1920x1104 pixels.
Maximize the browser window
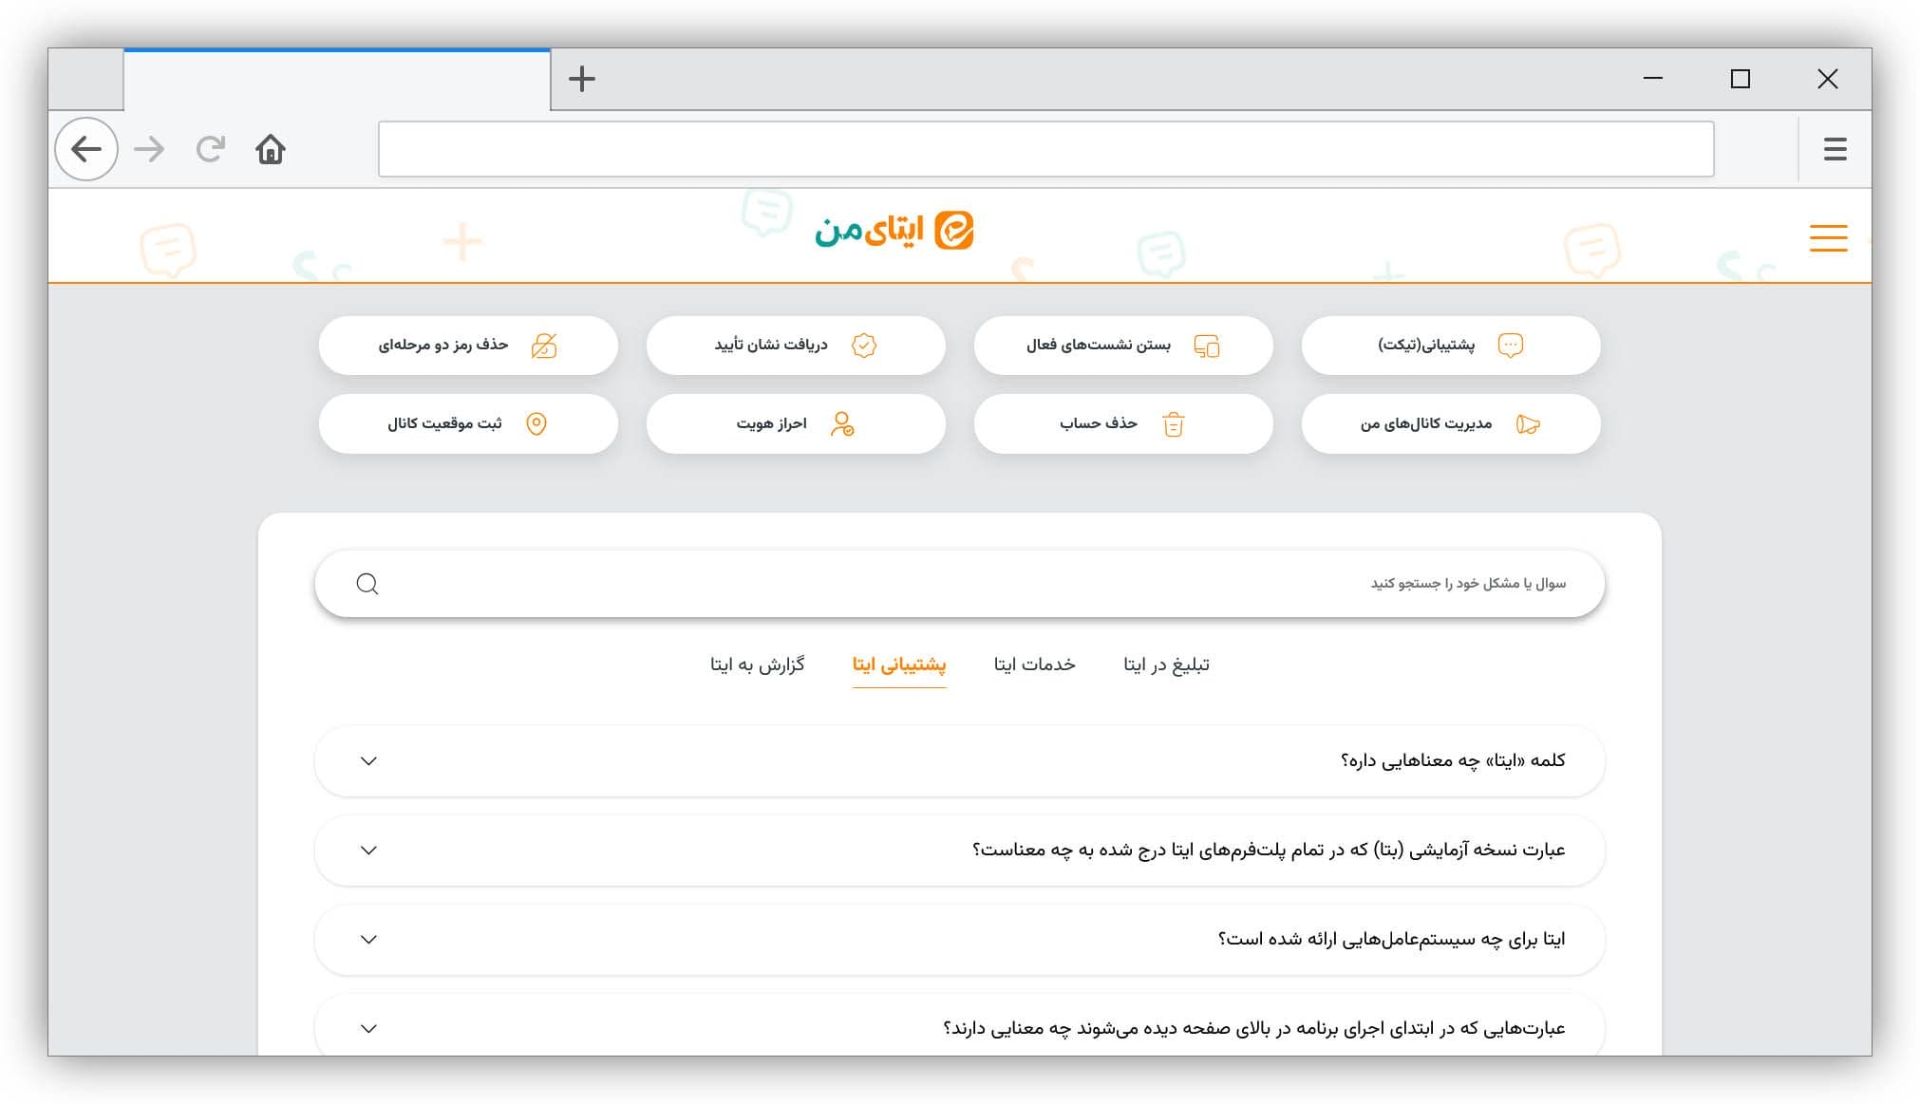(1740, 78)
